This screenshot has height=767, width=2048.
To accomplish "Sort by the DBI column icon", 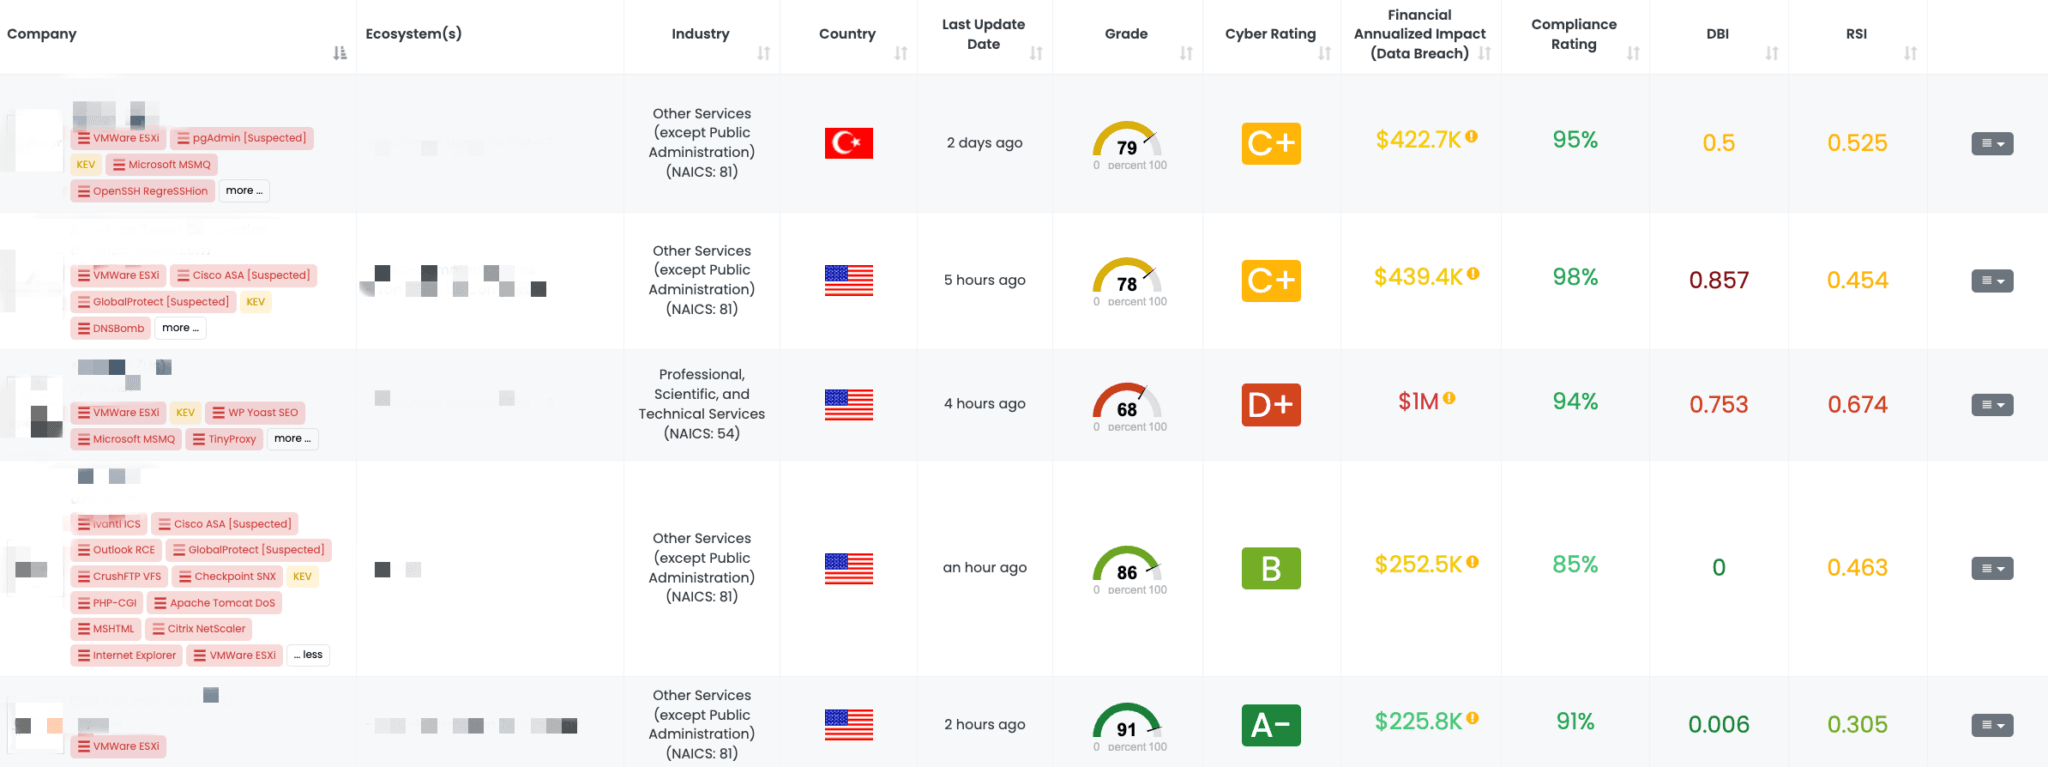I will point(1771,53).
